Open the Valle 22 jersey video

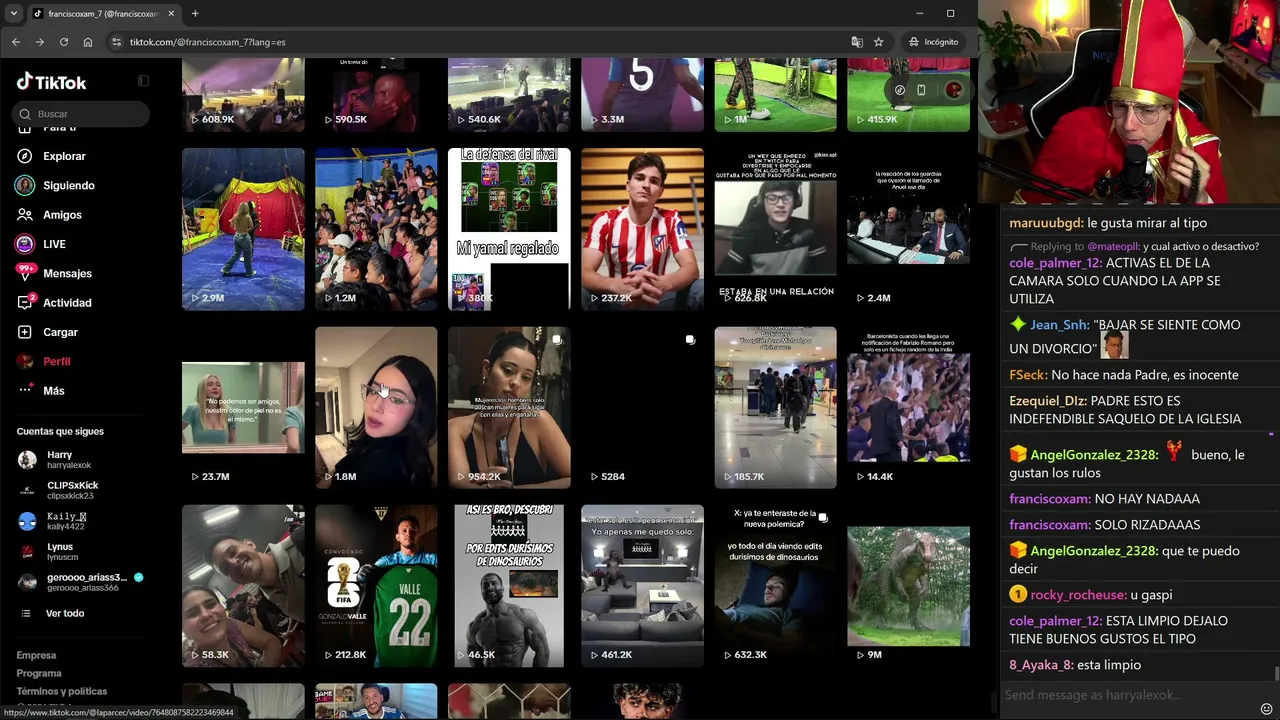[376, 586]
